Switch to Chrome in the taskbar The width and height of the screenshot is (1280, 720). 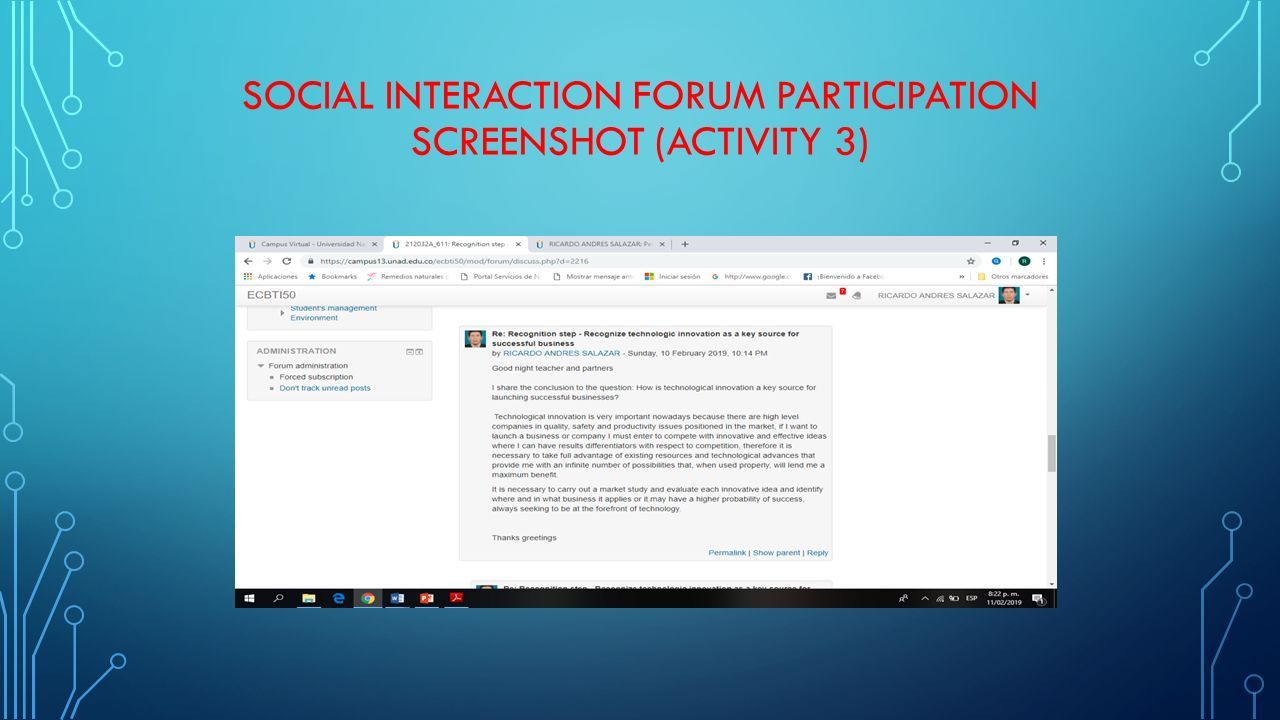click(368, 599)
